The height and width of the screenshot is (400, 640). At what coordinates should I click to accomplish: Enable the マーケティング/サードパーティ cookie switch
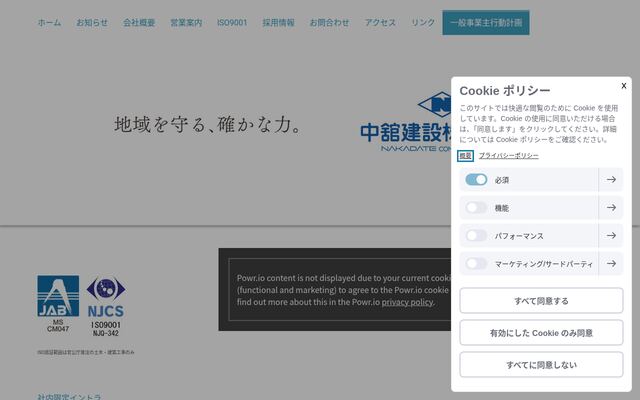476,264
